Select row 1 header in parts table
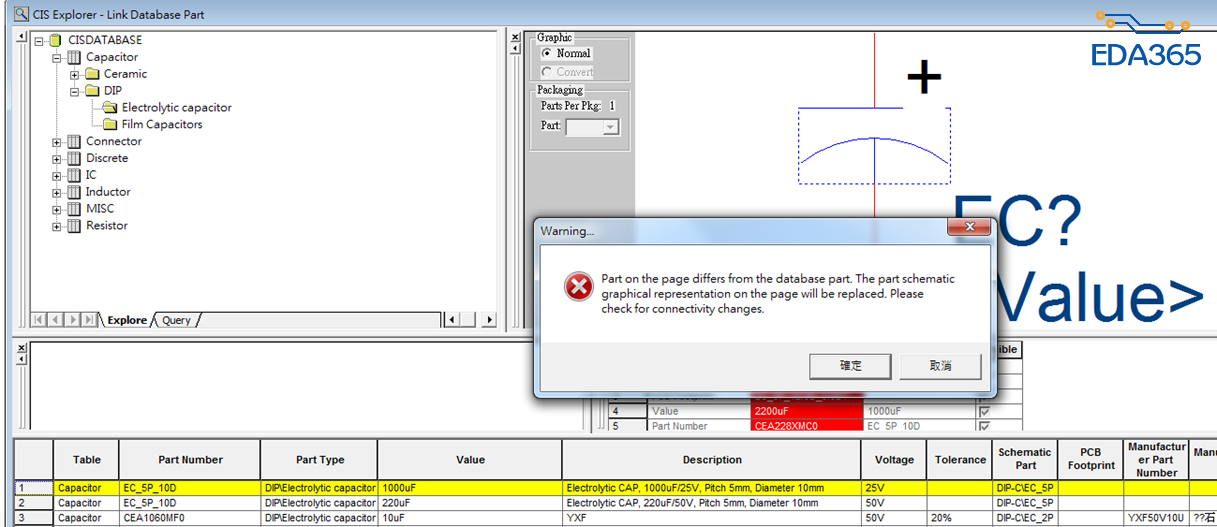1217x527 pixels. (33, 488)
